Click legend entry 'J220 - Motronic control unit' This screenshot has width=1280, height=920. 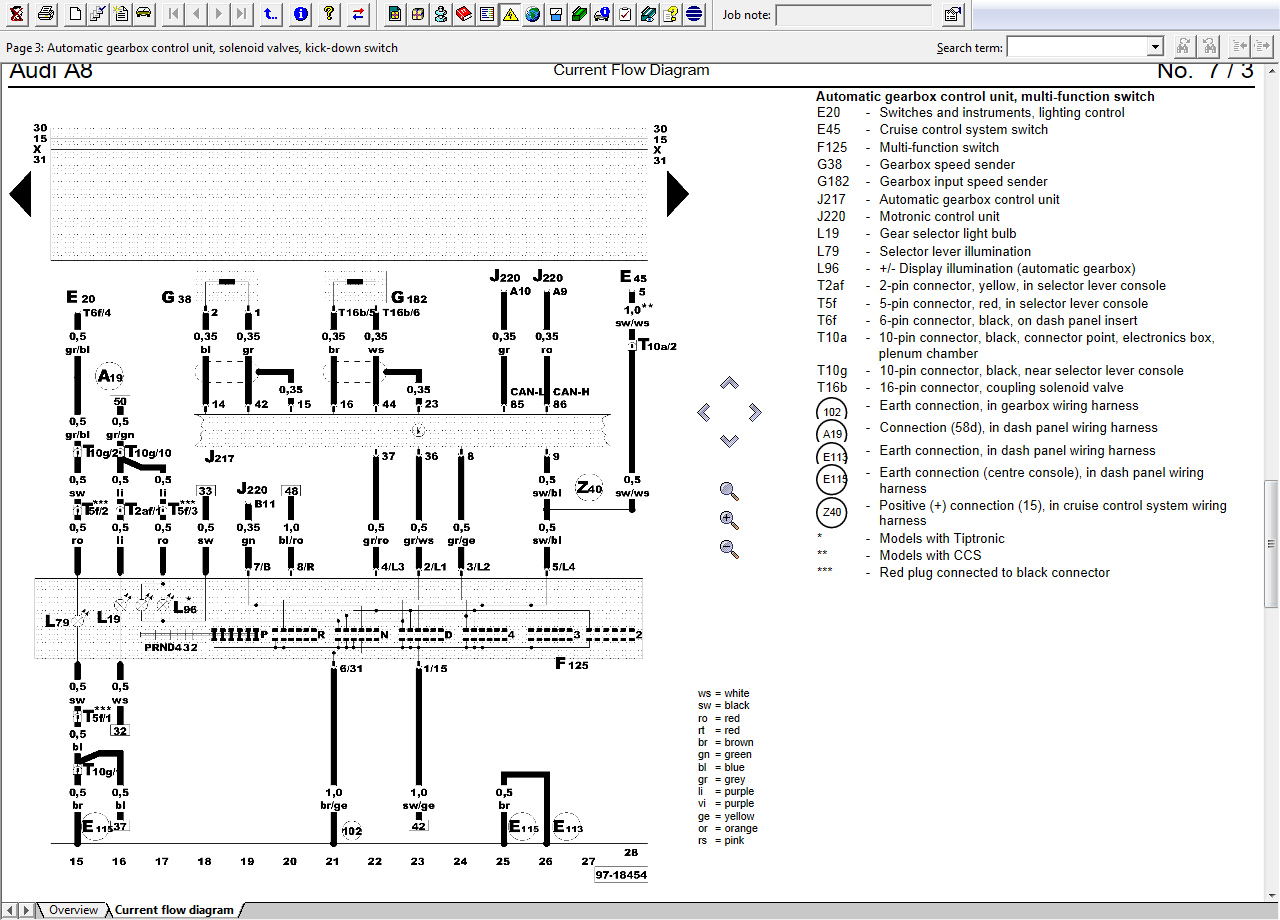(908, 216)
